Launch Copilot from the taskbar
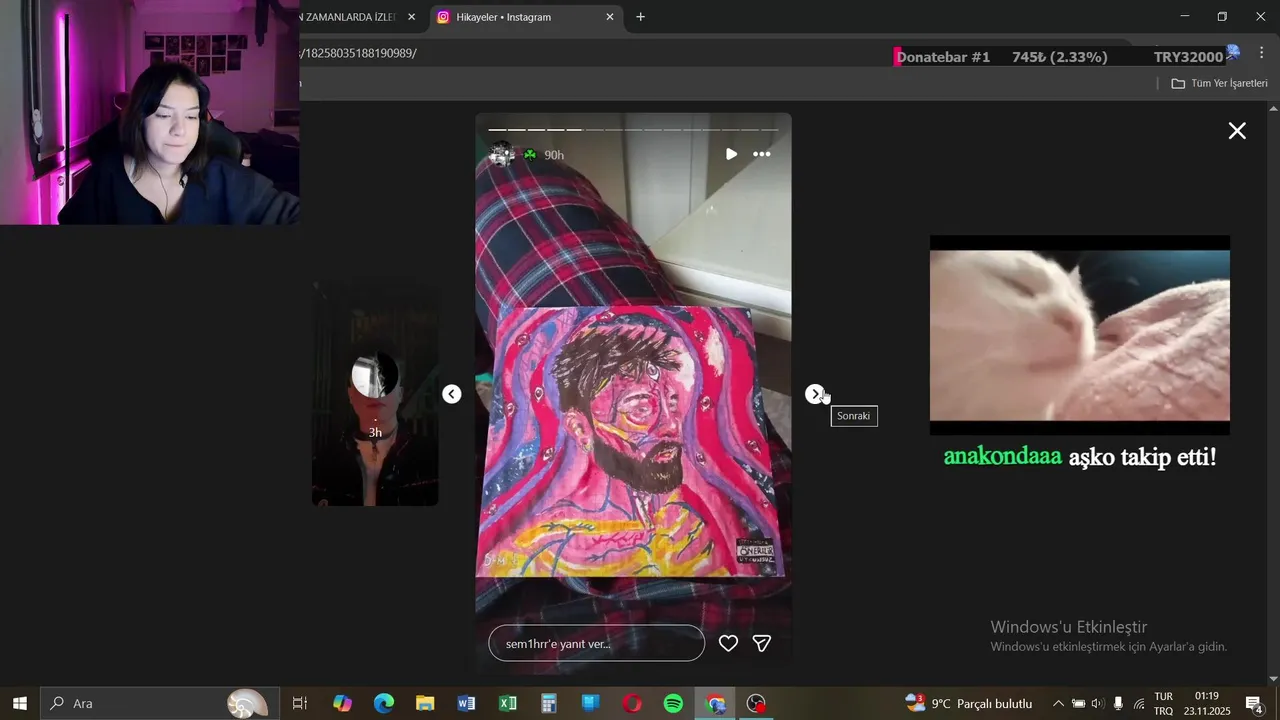 [x=342, y=703]
